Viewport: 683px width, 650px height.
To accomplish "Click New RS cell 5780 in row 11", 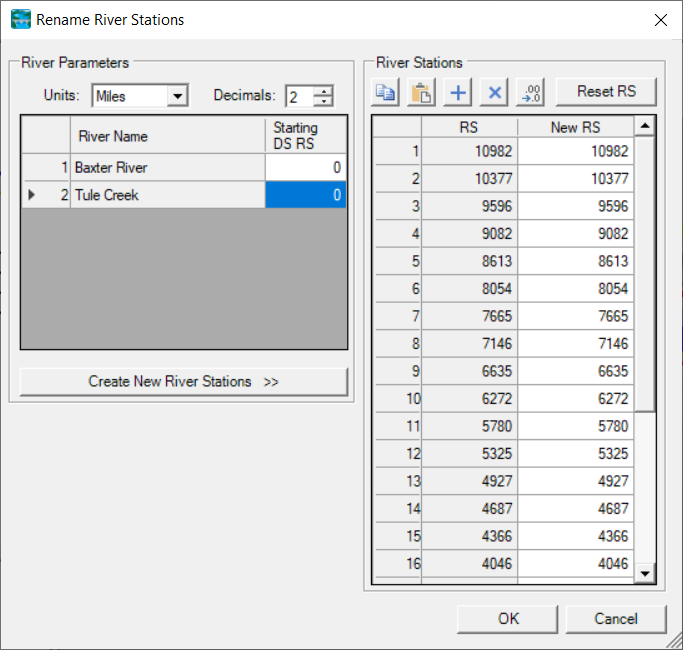I will [x=575, y=426].
